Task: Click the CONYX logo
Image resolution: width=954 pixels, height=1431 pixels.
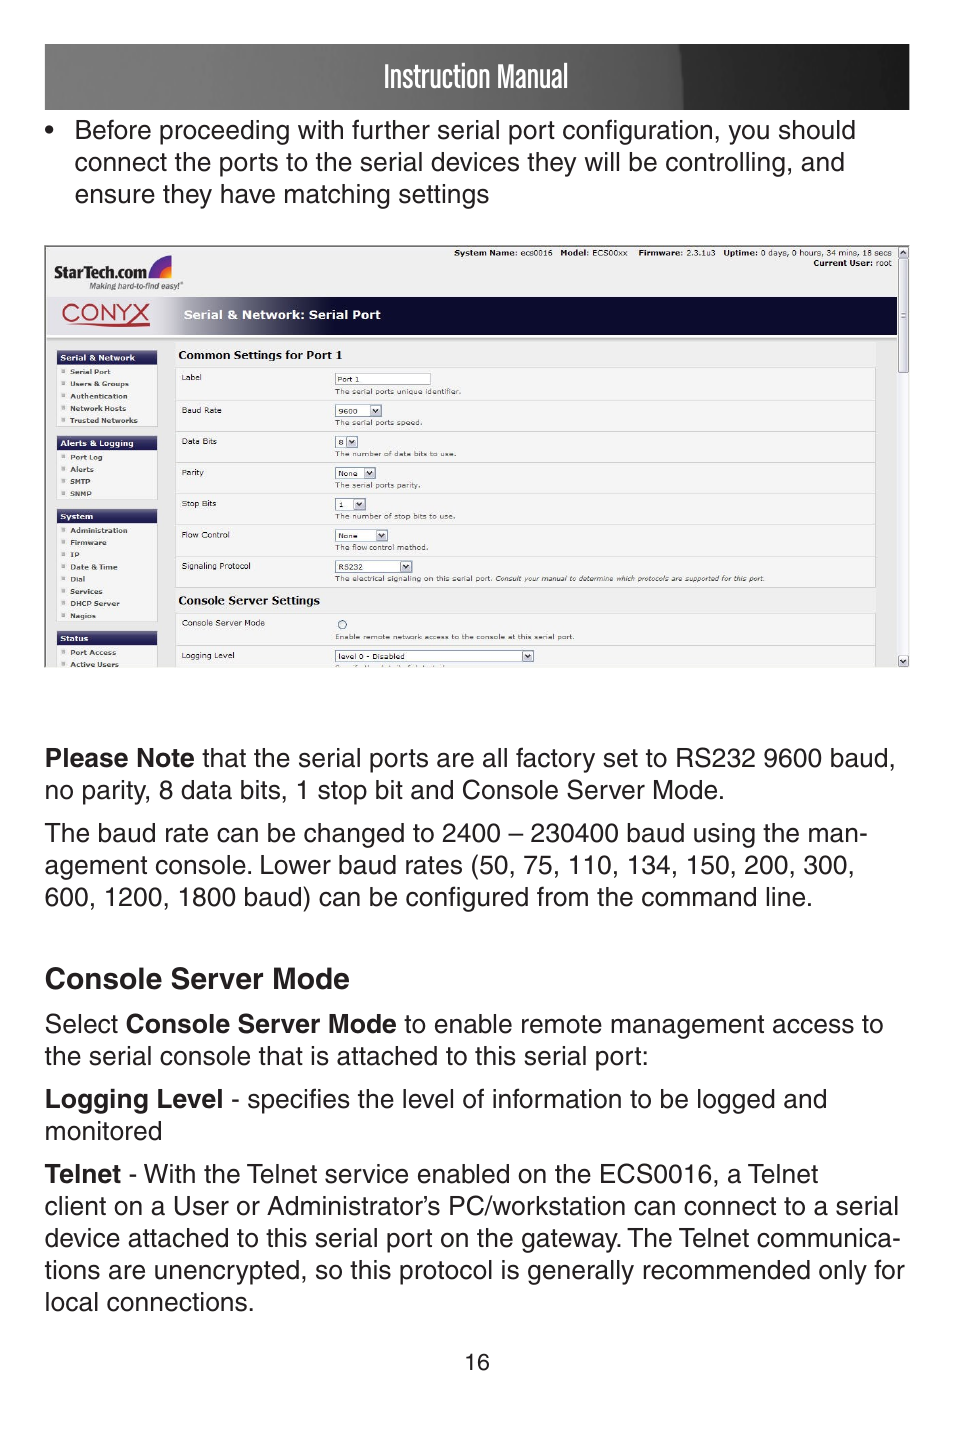Action: (x=105, y=314)
